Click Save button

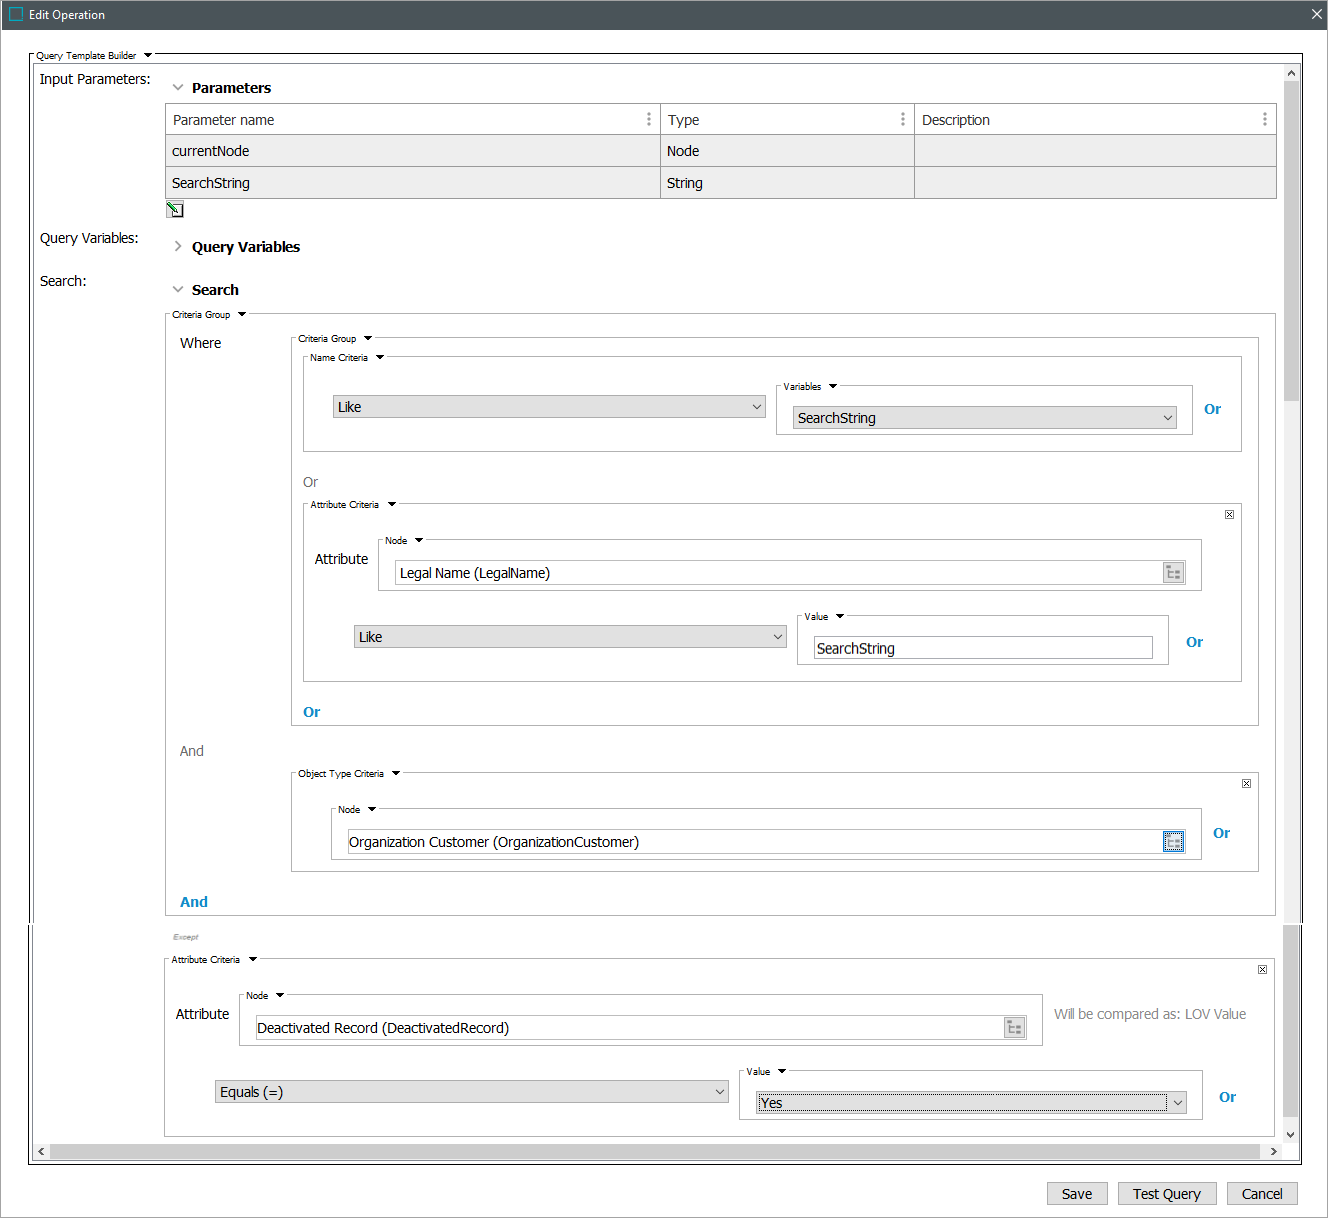tap(1076, 1194)
